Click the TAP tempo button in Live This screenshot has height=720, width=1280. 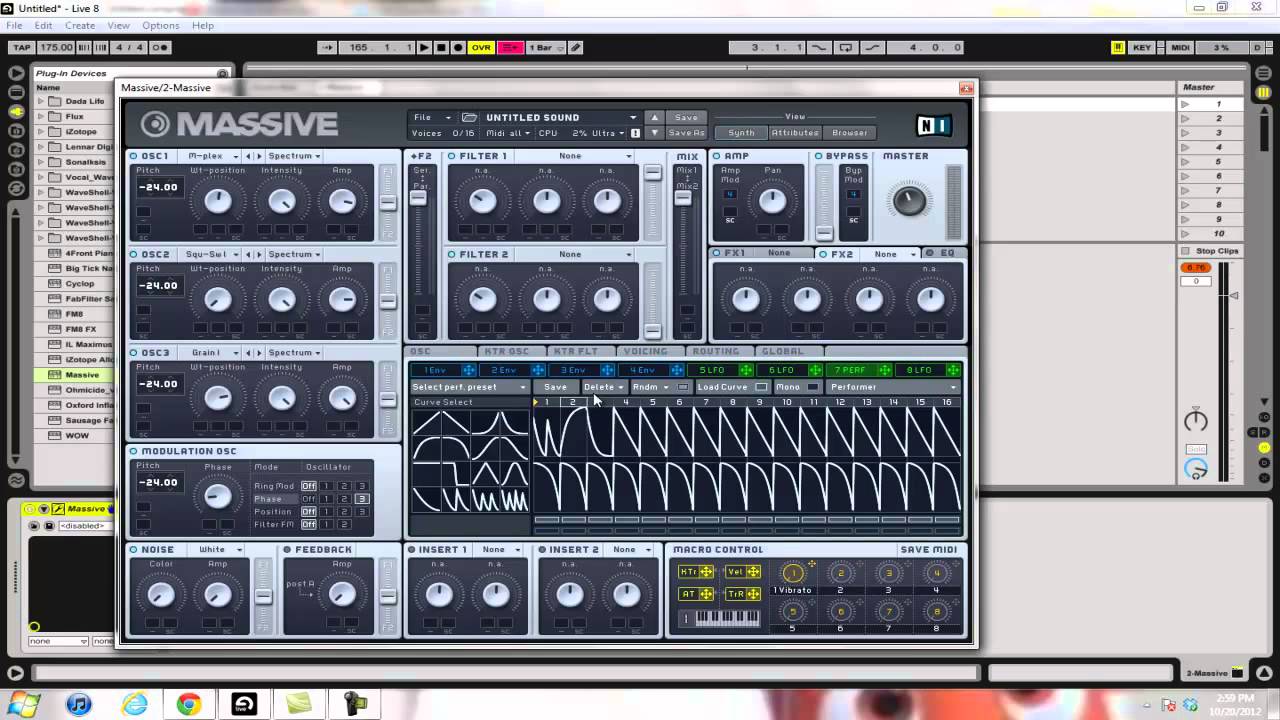click(x=22, y=47)
